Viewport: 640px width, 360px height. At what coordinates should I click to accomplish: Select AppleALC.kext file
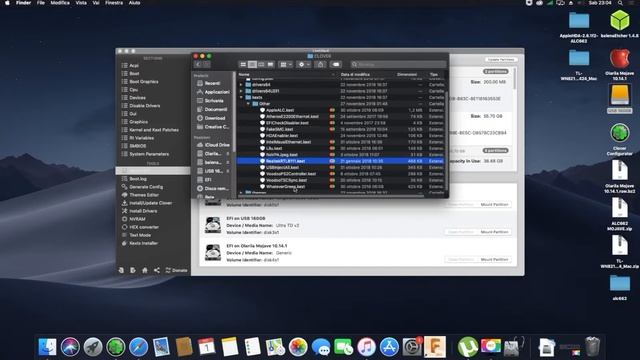[280, 110]
